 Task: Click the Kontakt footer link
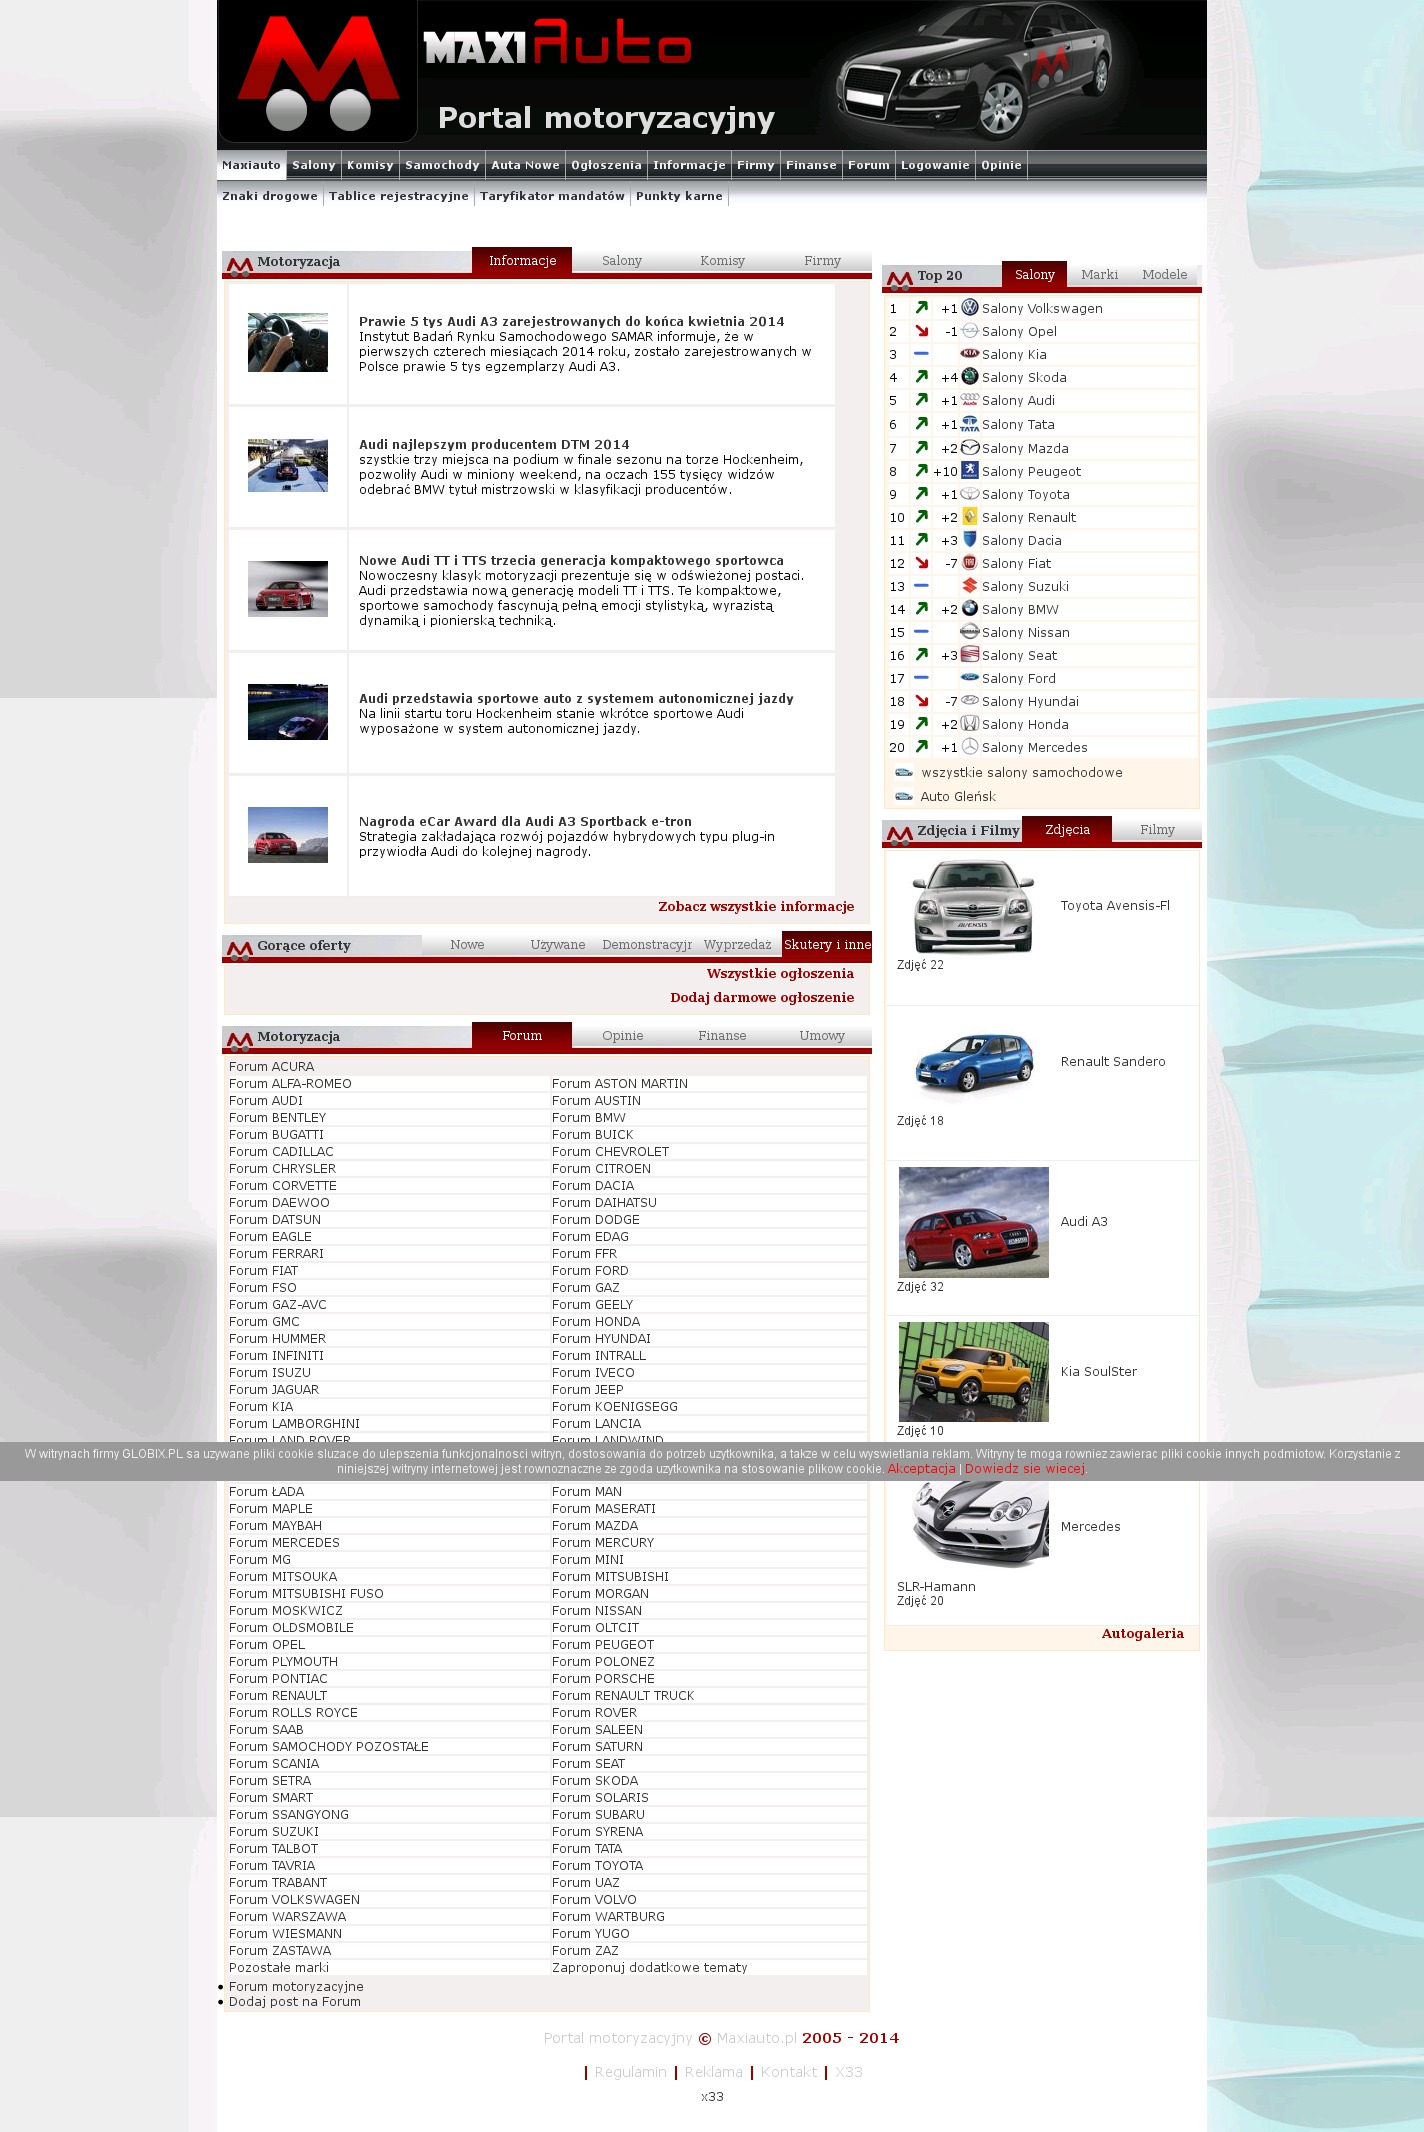pos(789,2072)
